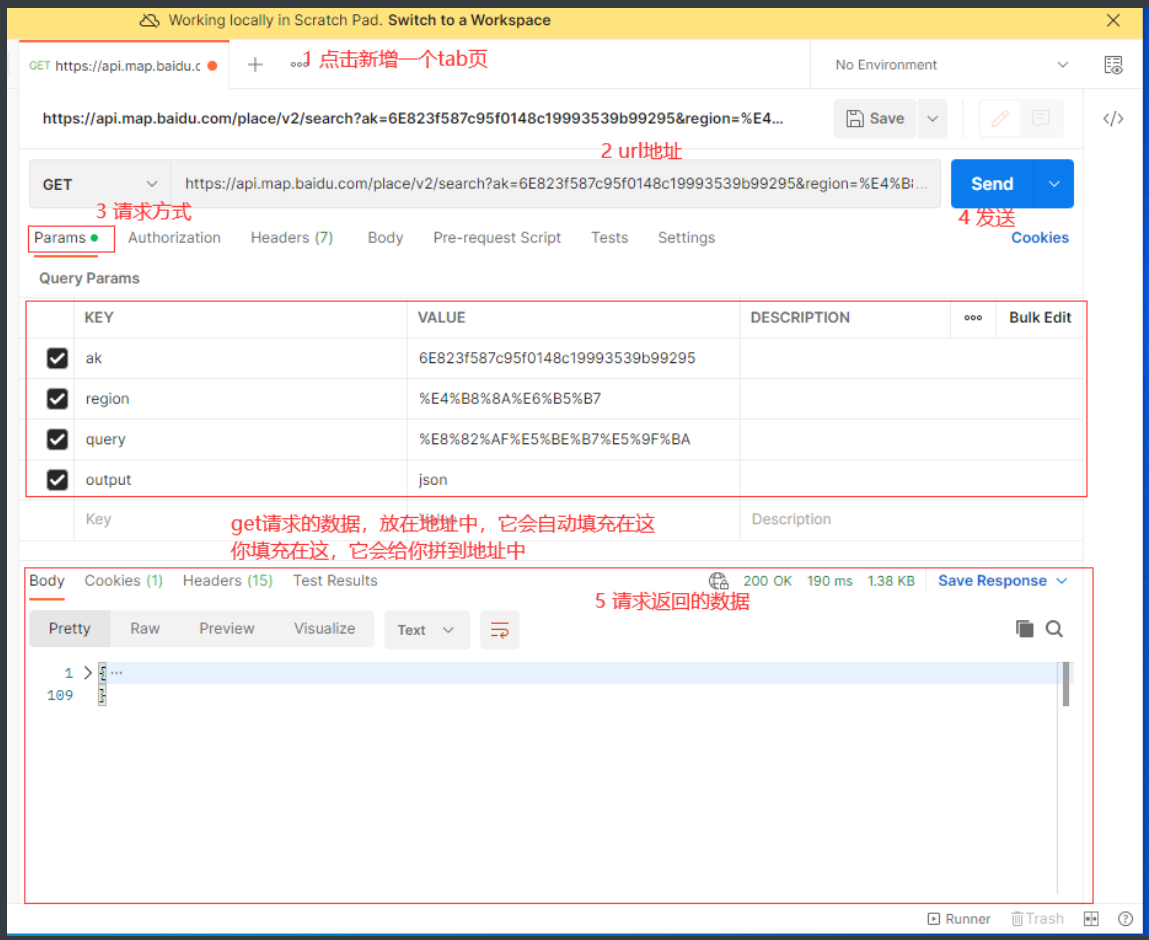Click the ak value cell
Screen dimensions: 1149x940
click(573, 358)
